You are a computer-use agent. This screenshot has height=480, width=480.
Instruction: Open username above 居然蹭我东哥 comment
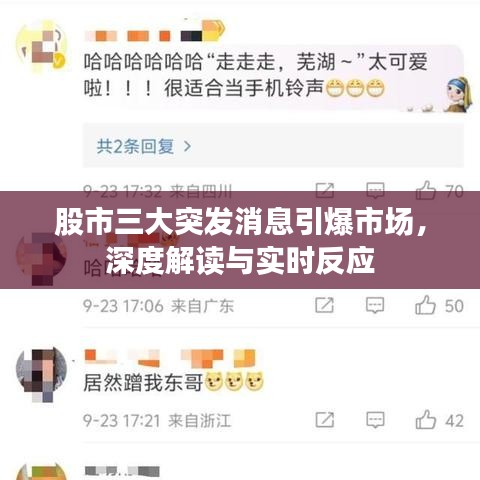170,358
